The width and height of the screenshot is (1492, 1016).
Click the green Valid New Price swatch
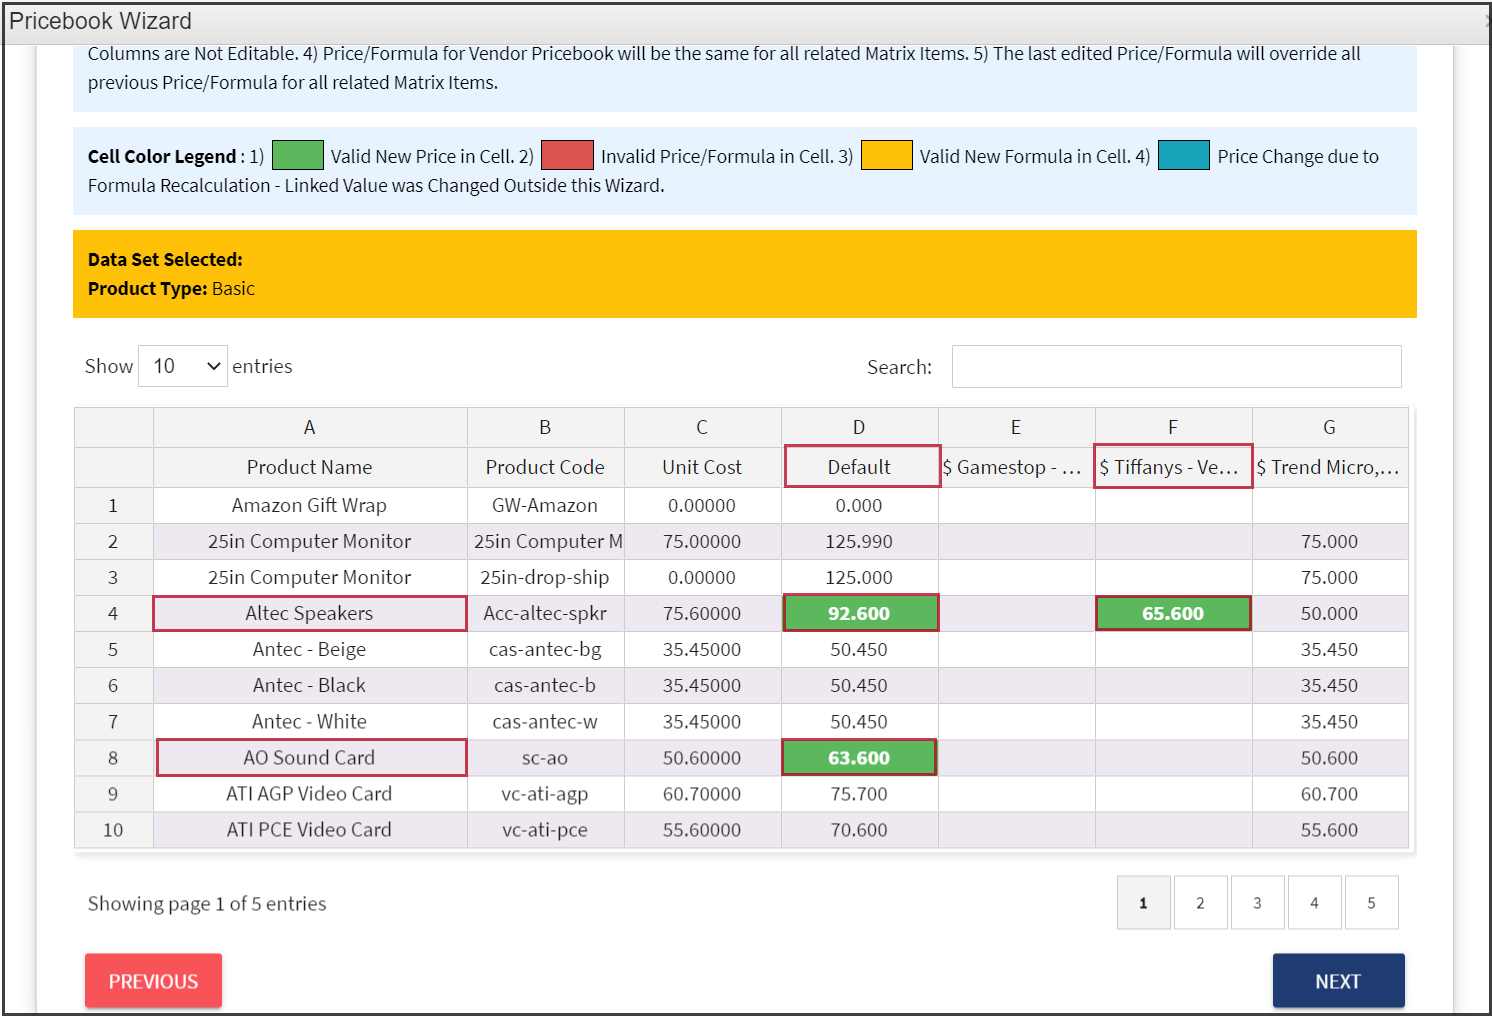tap(298, 155)
